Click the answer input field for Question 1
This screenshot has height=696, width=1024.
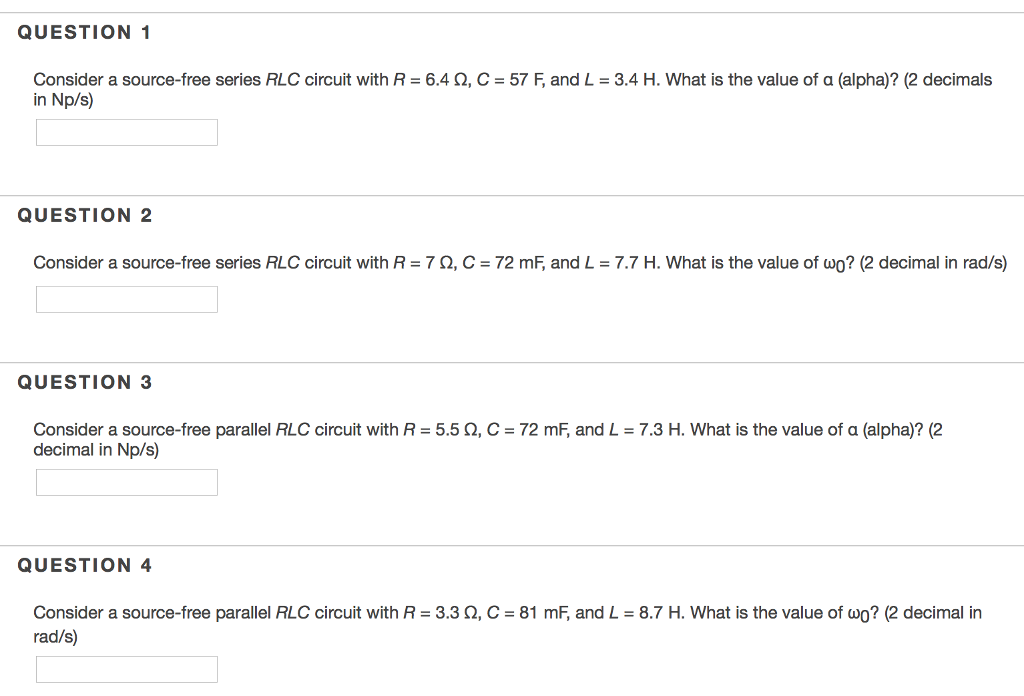pos(126,132)
